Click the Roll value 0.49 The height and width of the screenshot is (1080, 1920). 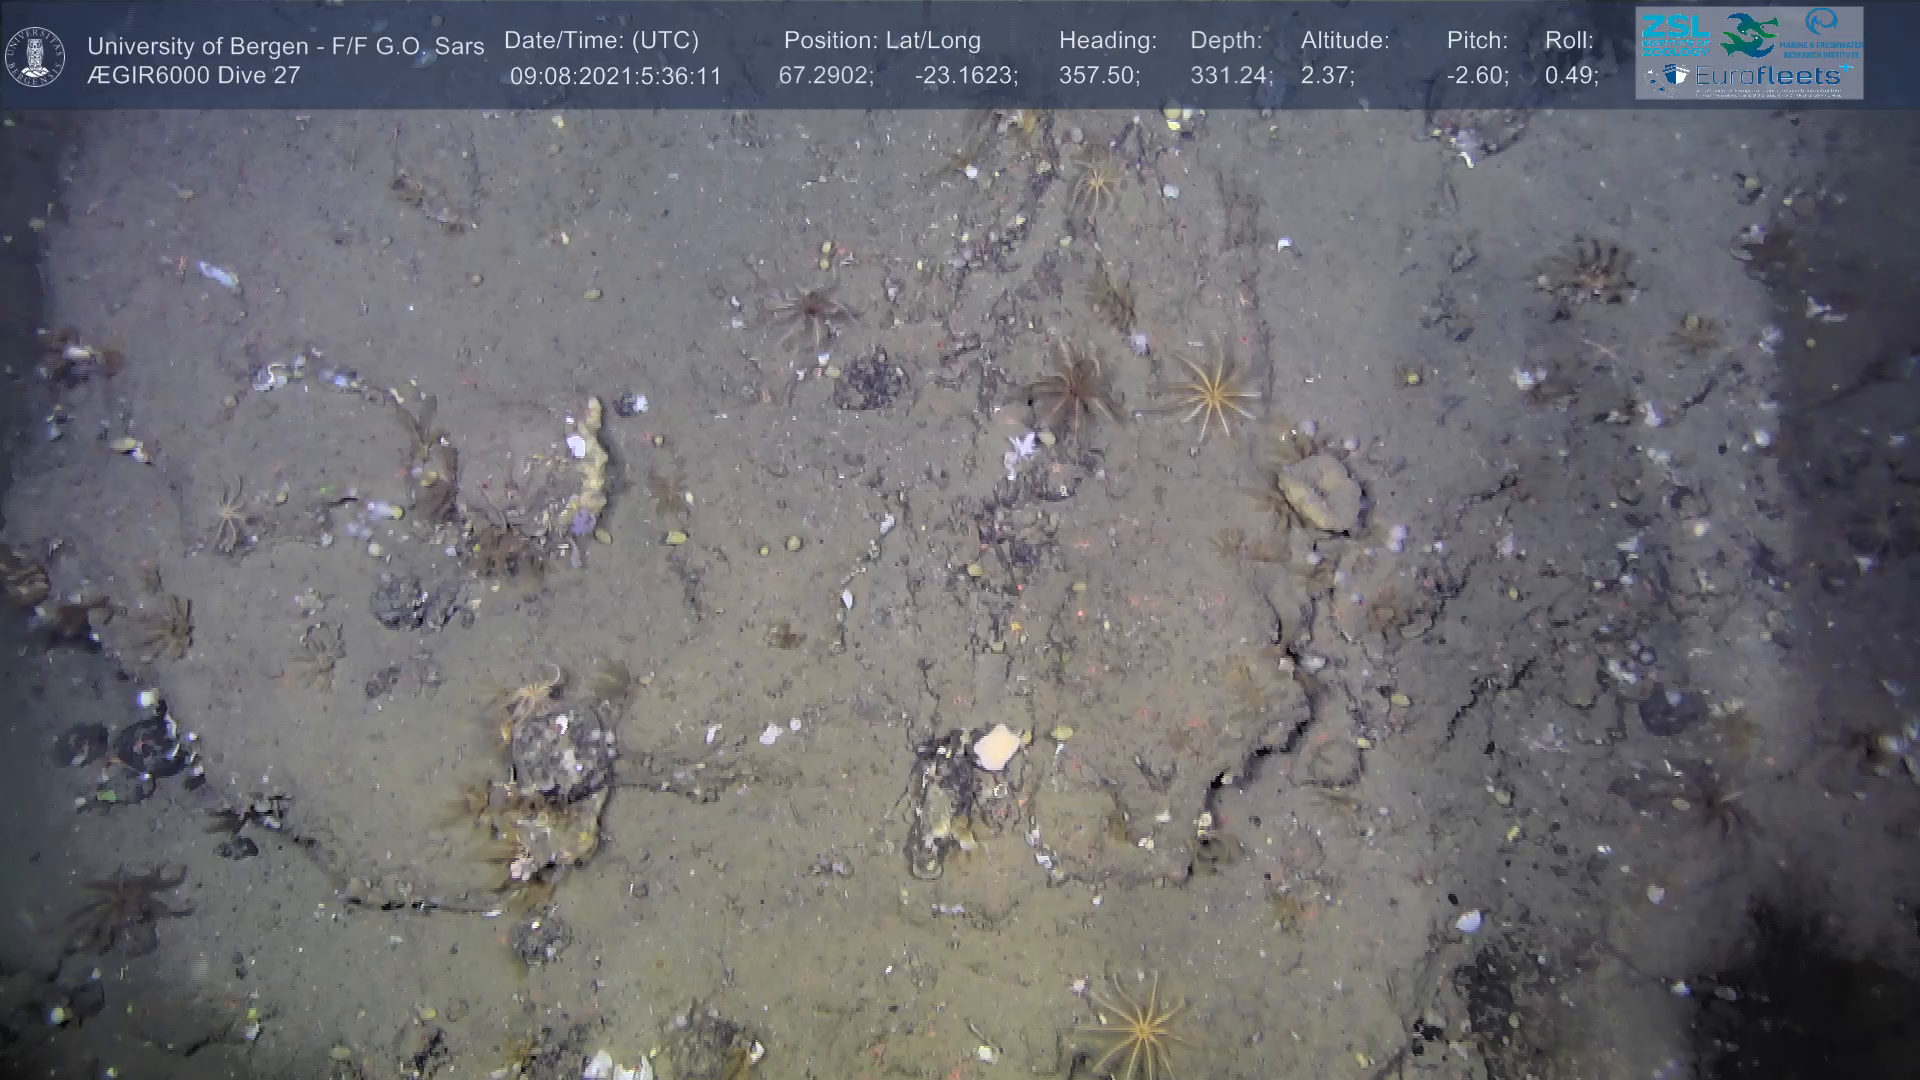[1570, 76]
